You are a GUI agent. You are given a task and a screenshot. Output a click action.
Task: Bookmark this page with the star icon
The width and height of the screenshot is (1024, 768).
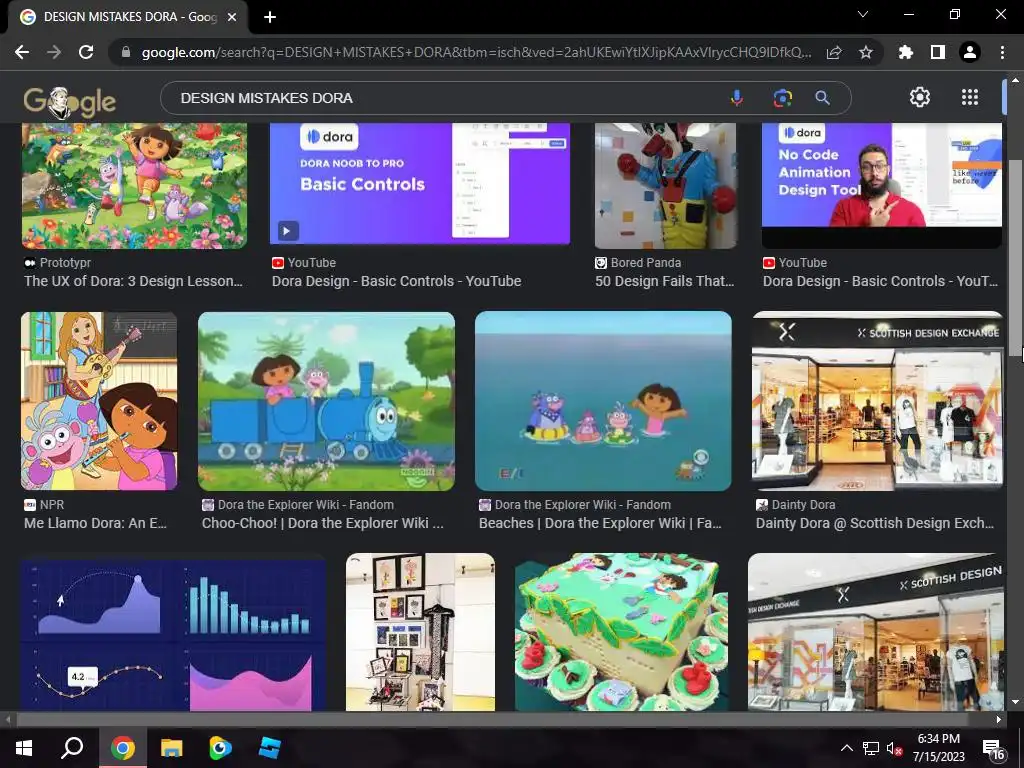(x=865, y=52)
